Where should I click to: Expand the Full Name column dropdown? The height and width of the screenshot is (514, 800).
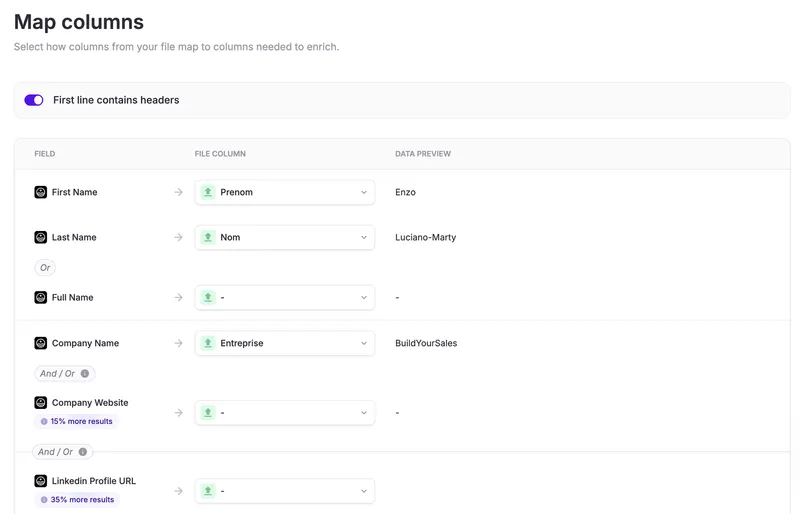(x=285, y=297)
